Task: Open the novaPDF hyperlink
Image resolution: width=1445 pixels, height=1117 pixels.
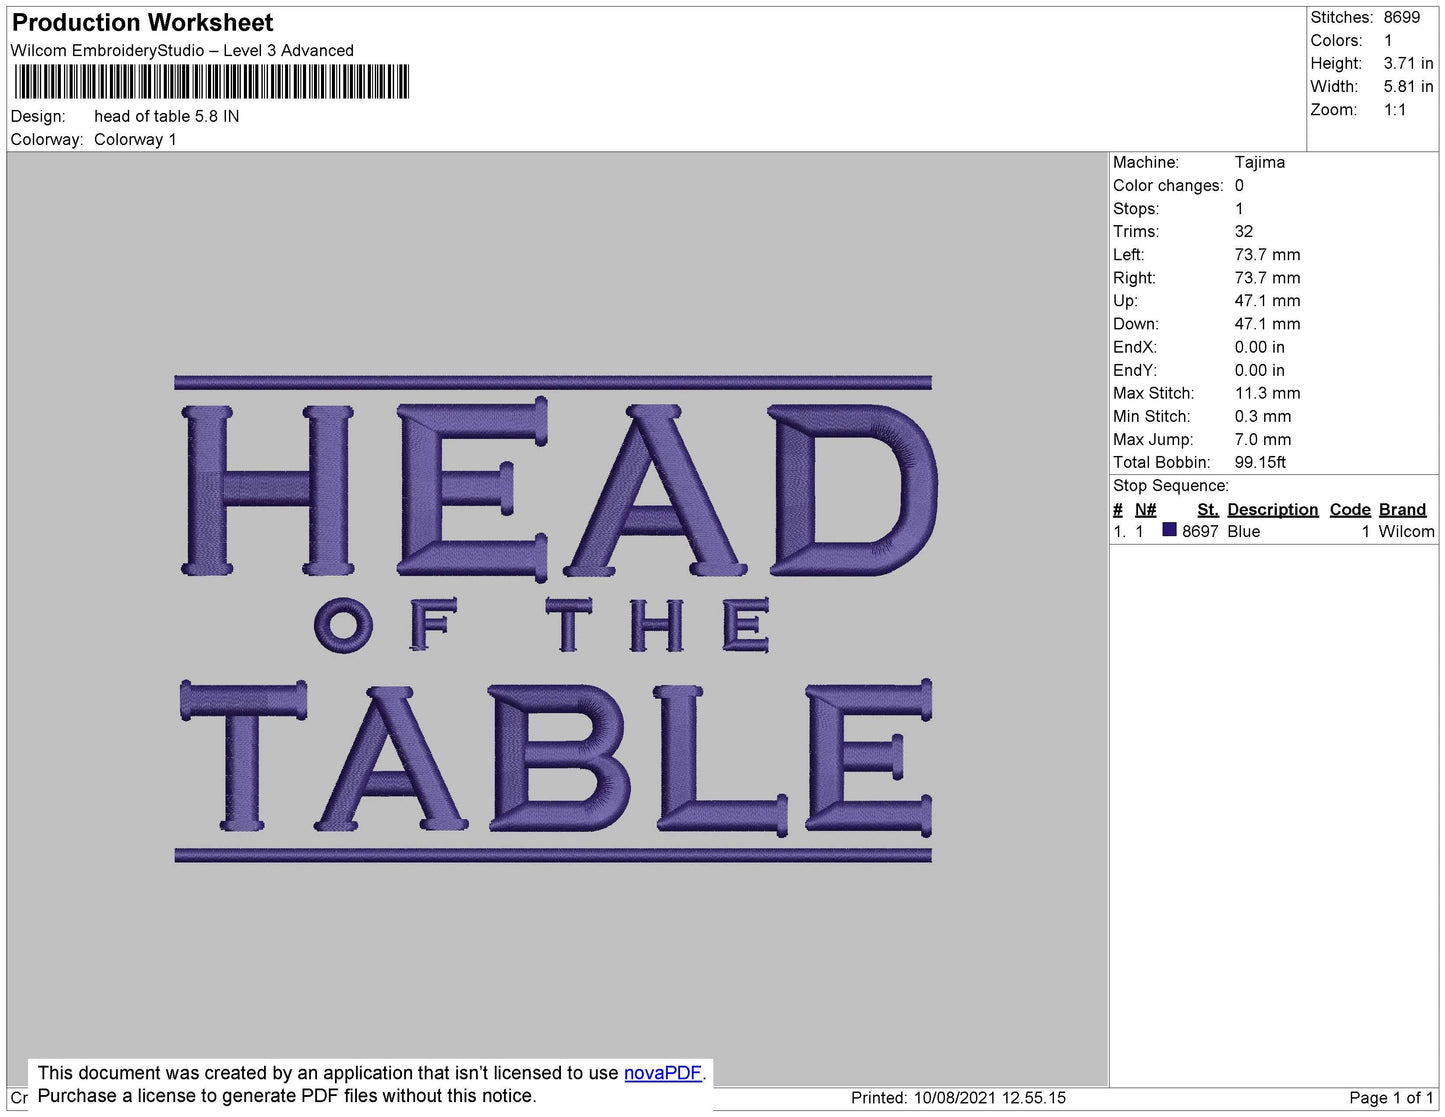Action: pyautogui.click(x=663, y=1073)
